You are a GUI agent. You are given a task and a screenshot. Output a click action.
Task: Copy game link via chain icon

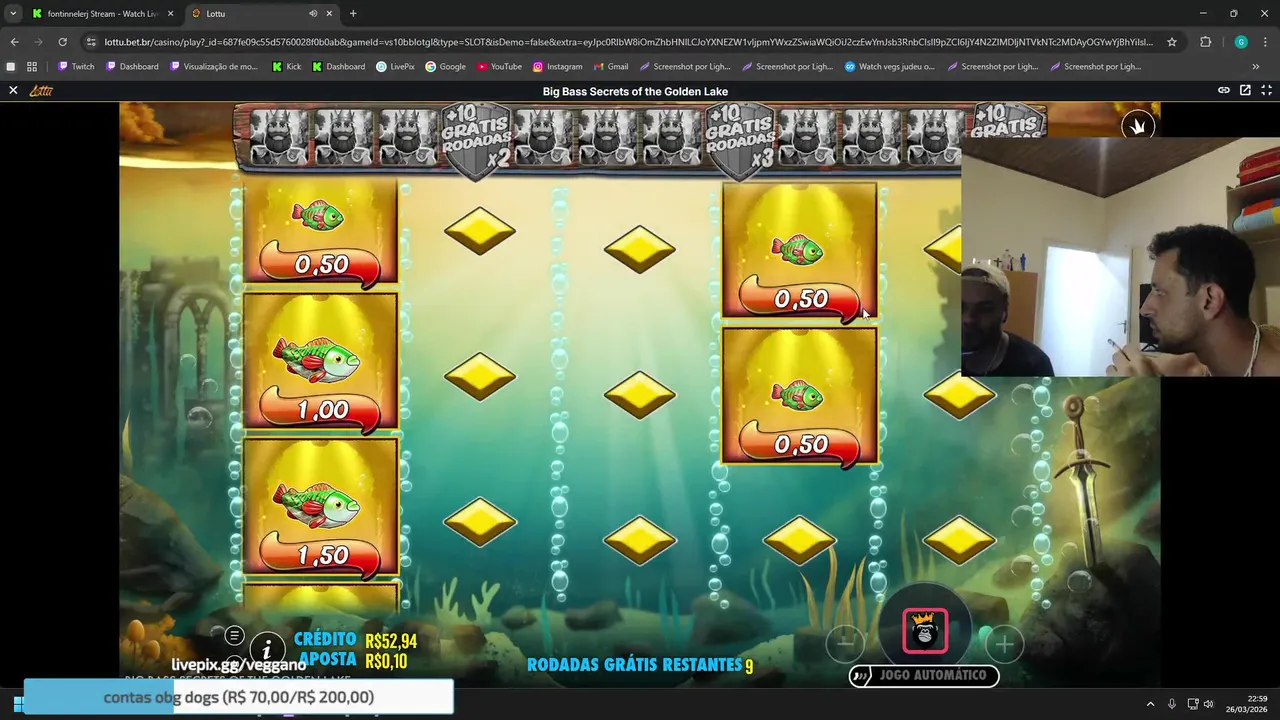(1223, 90)
